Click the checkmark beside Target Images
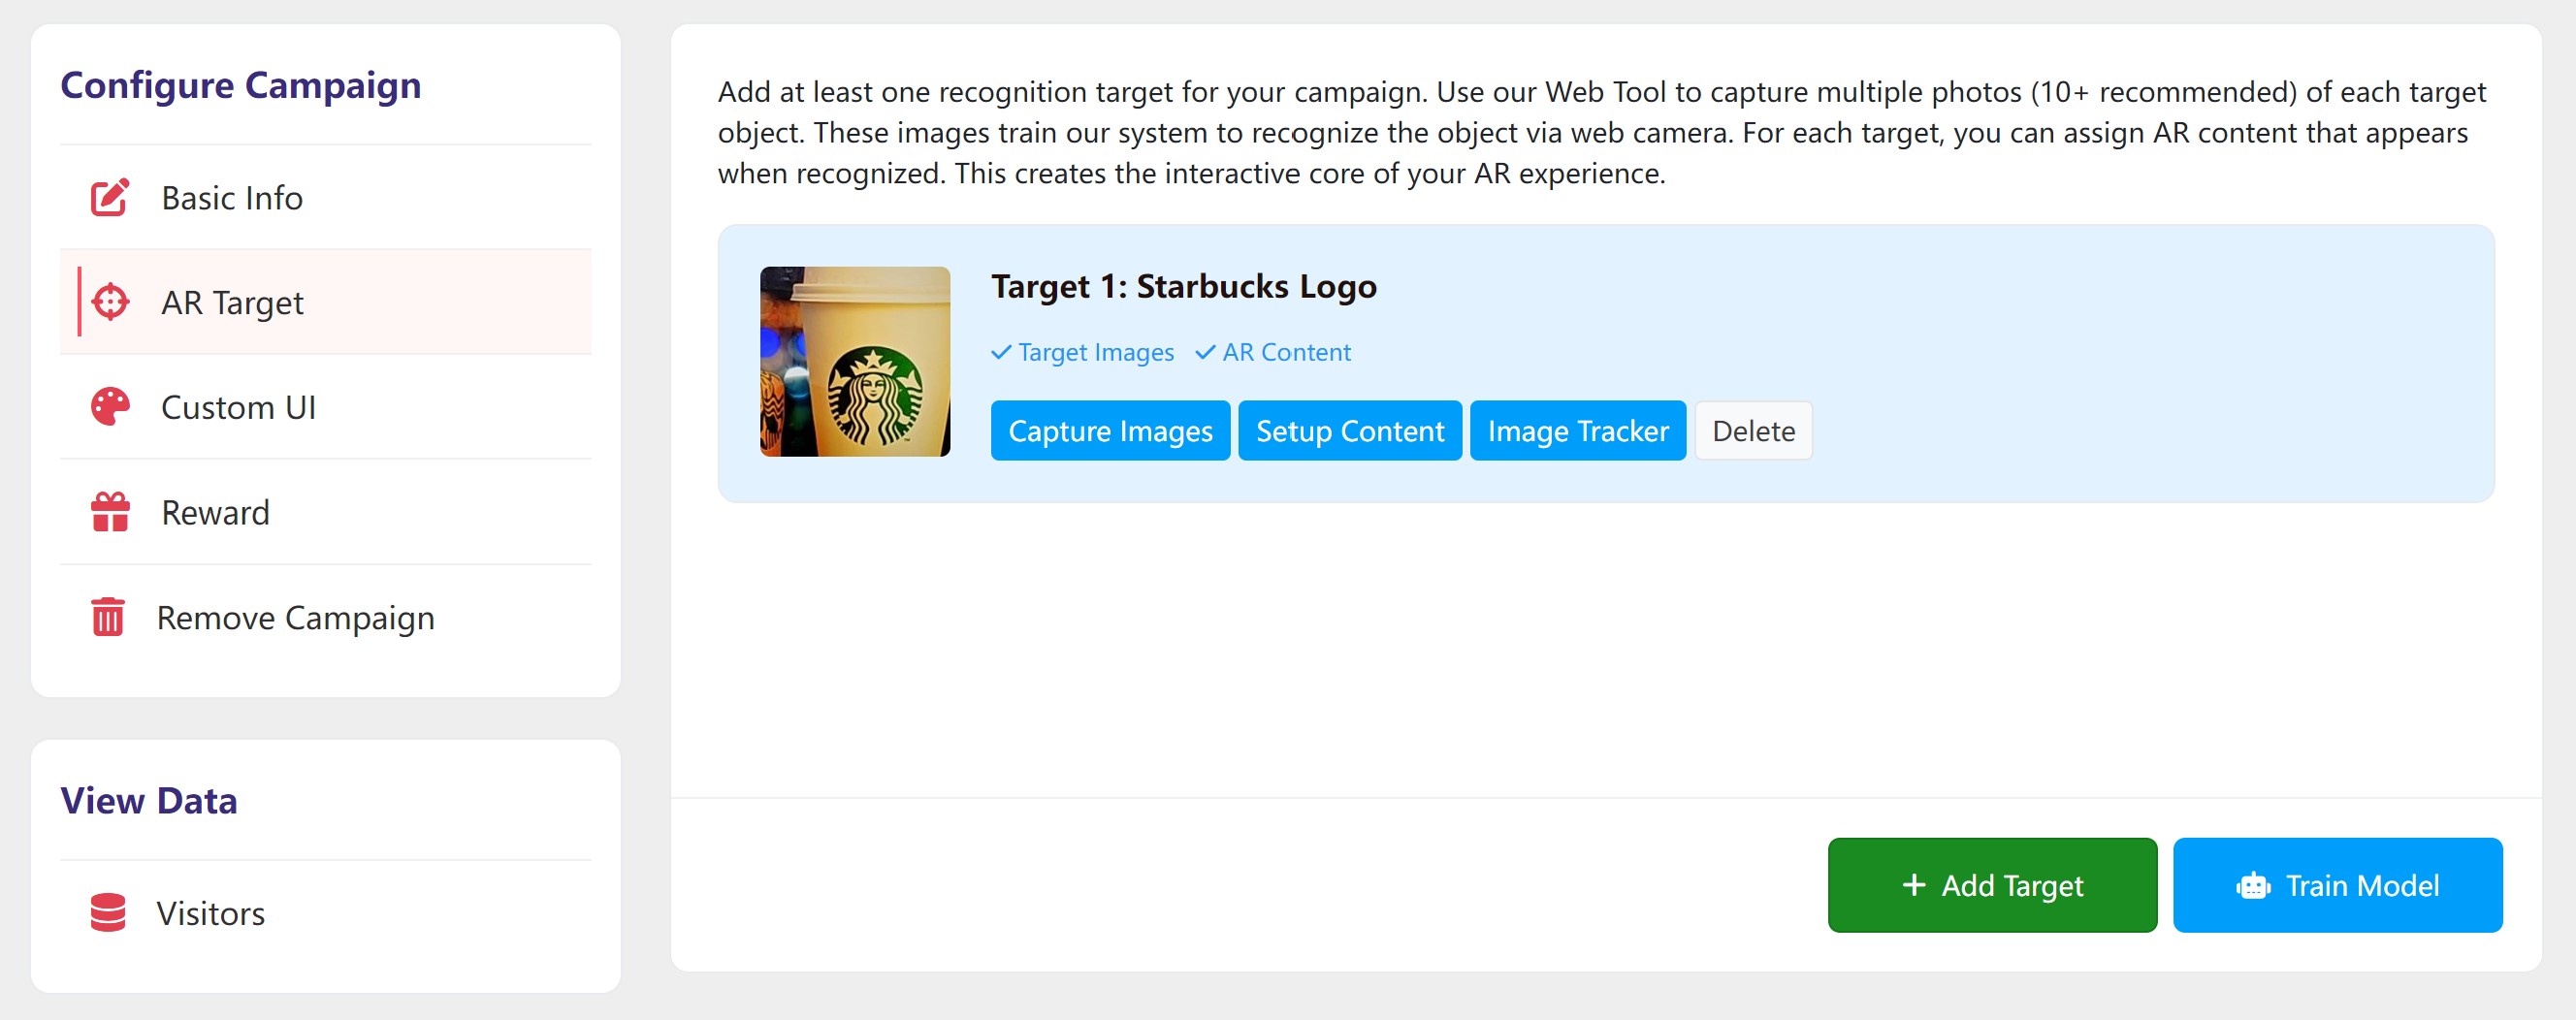The image size is (2576, 1020). (x=1001, y=352)
